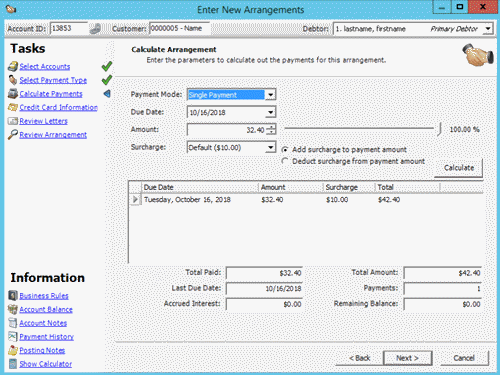The image size is (500, 375).
Task: Open the Posting Notes link
Action: tap(42, 350)
